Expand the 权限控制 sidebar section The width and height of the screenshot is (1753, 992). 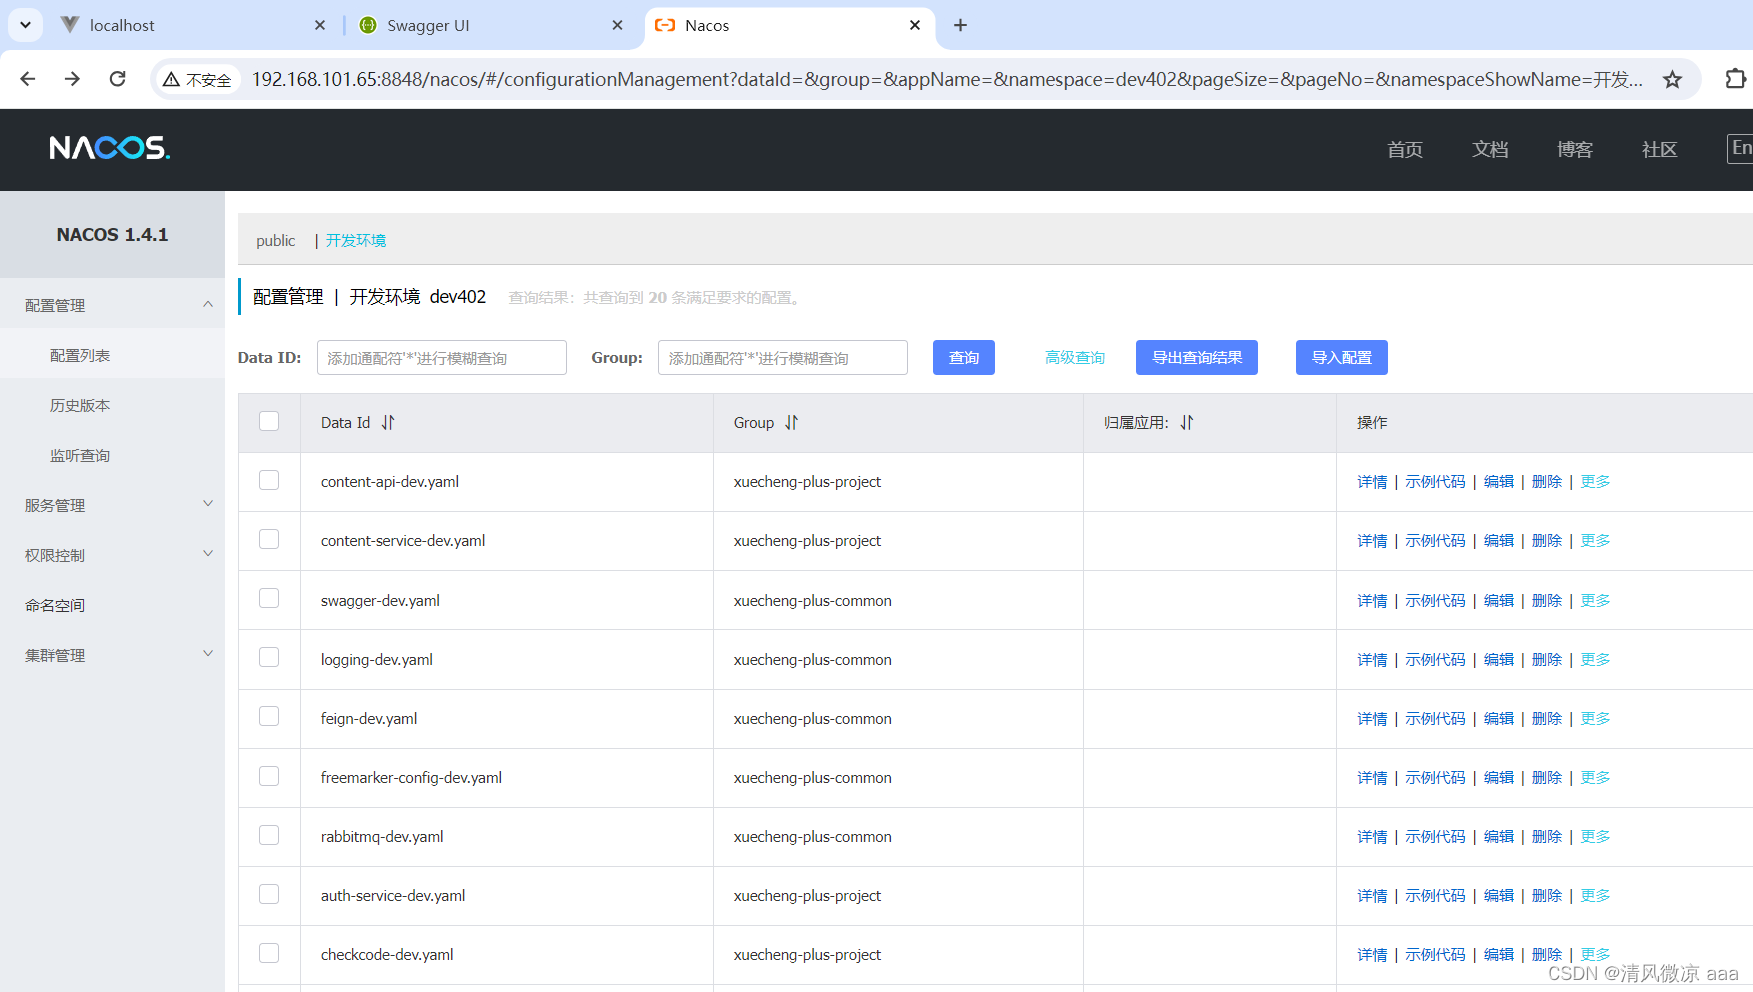pos(112,555)
